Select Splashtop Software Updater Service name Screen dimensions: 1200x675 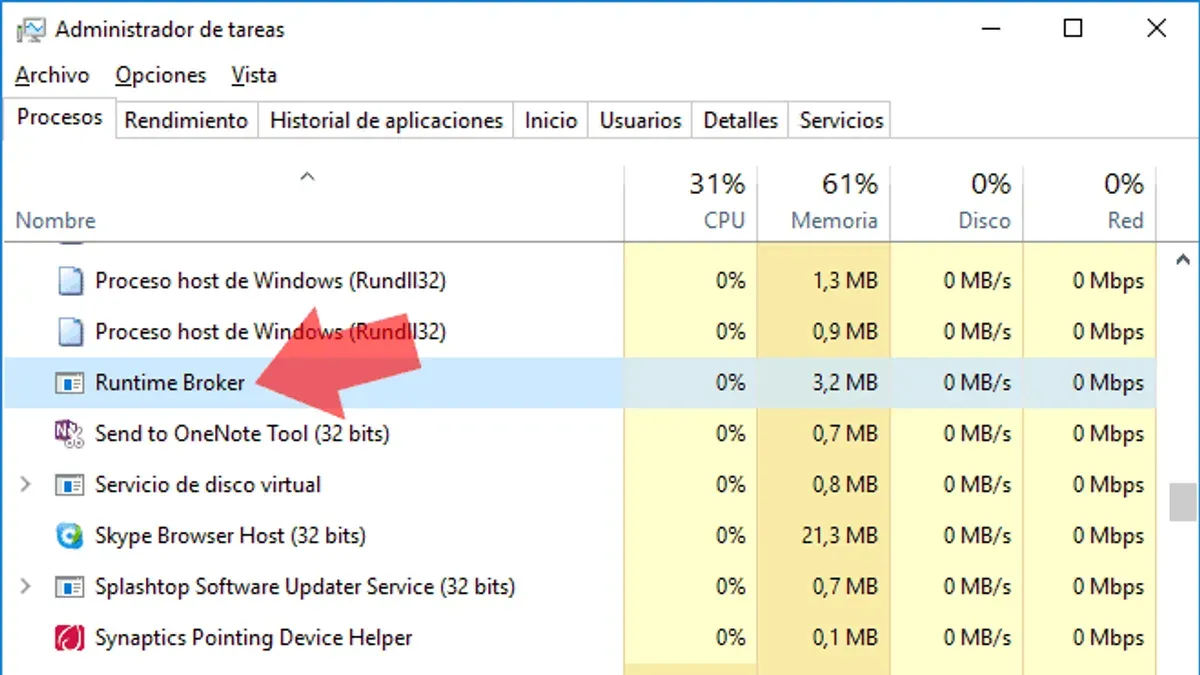point(305,587)
